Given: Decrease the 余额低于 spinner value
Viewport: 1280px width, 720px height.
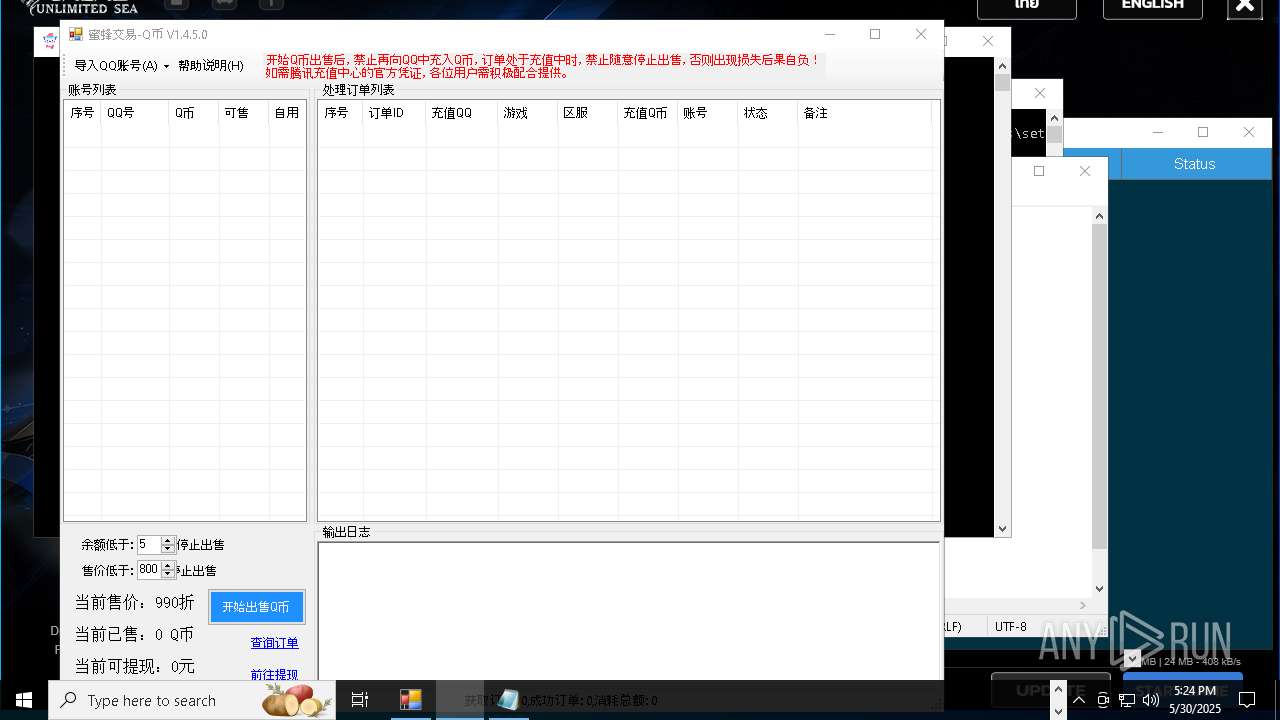Looking at the screenshot, I should point(168,549).
